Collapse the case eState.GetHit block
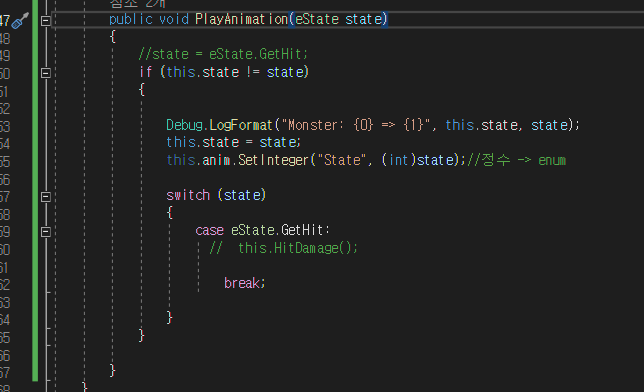 click(x=46, y=232)
